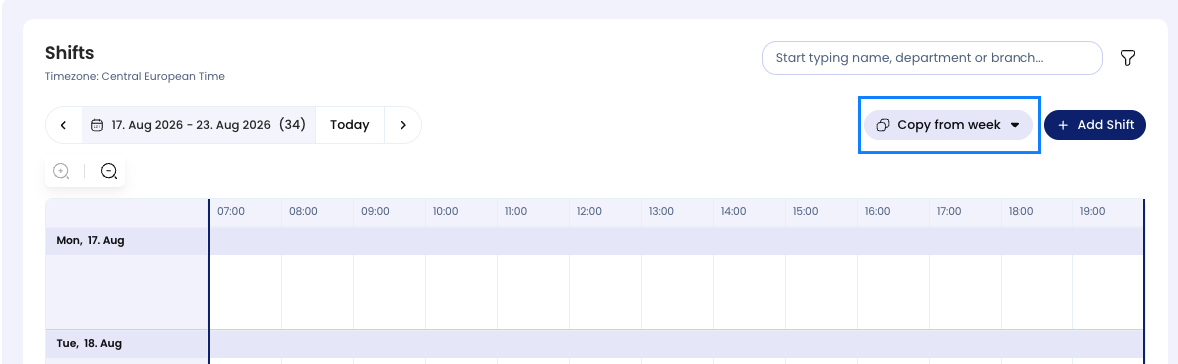Click the zoom out magnifier icon

[x=109, y=171]
